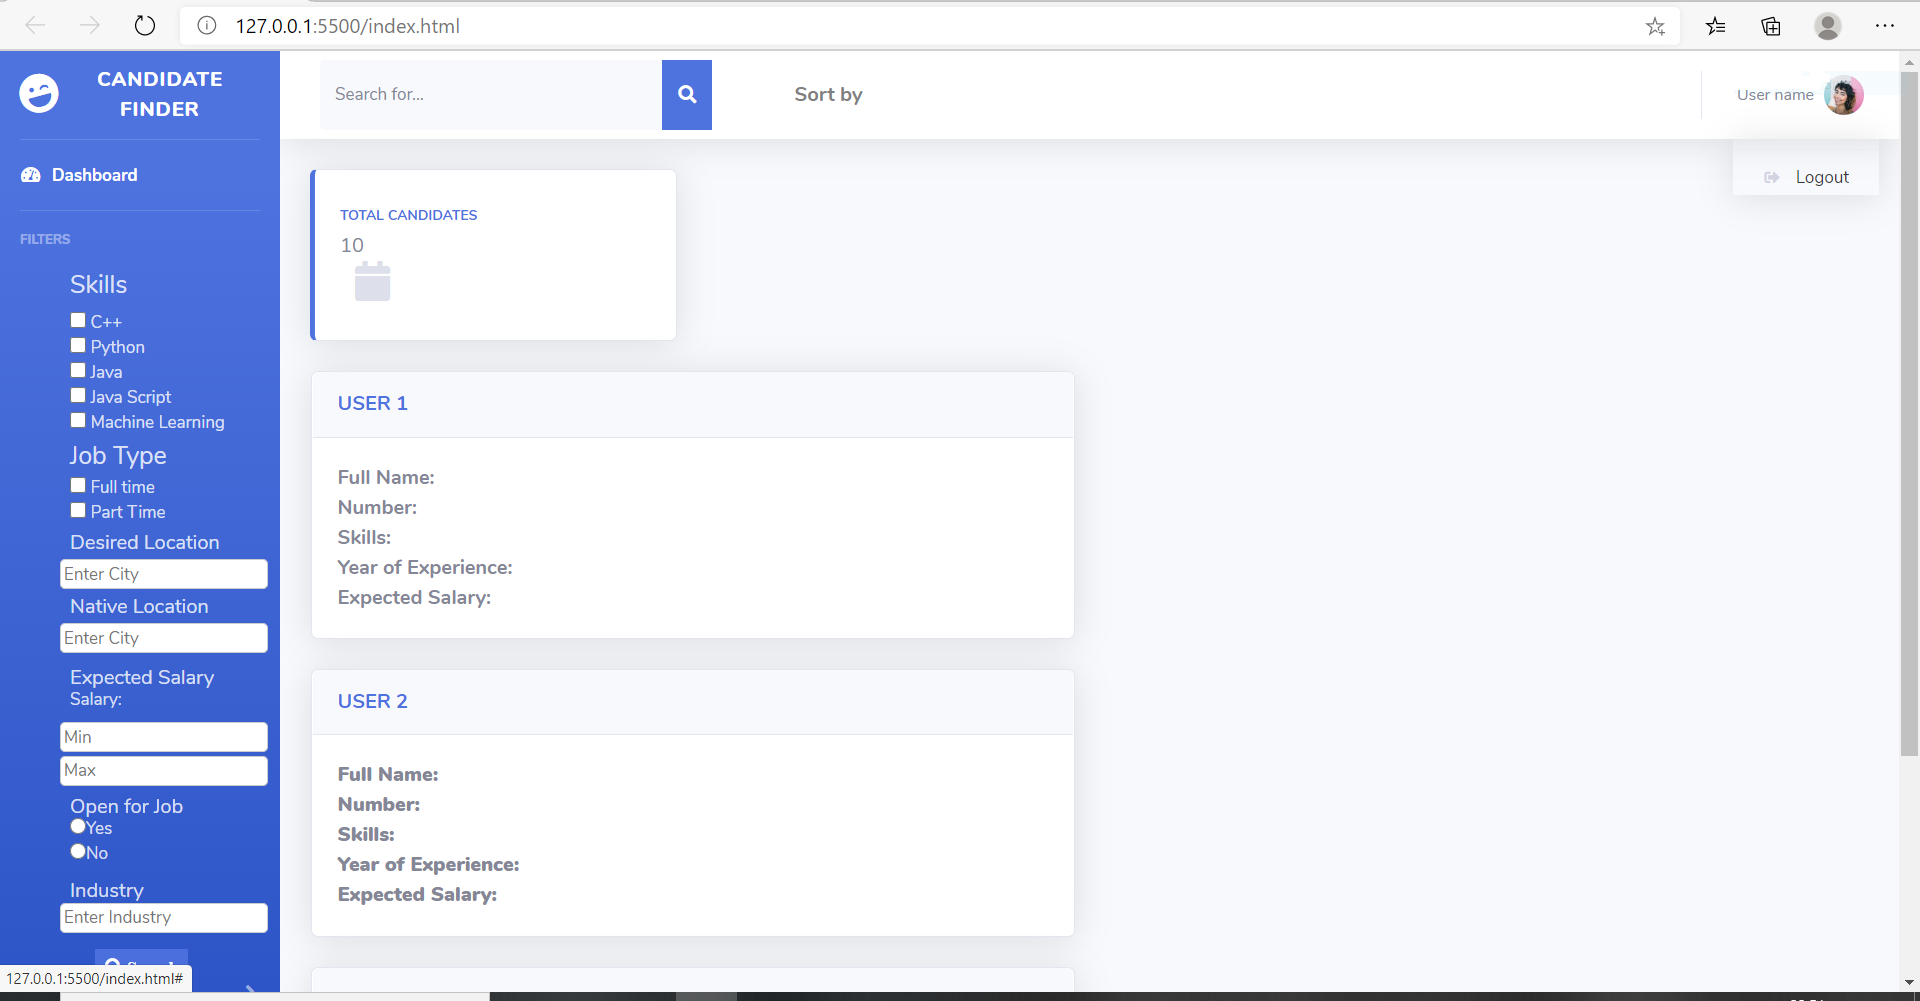
Task: Click the Candidate Finder smiley logo
Action: 39,93
